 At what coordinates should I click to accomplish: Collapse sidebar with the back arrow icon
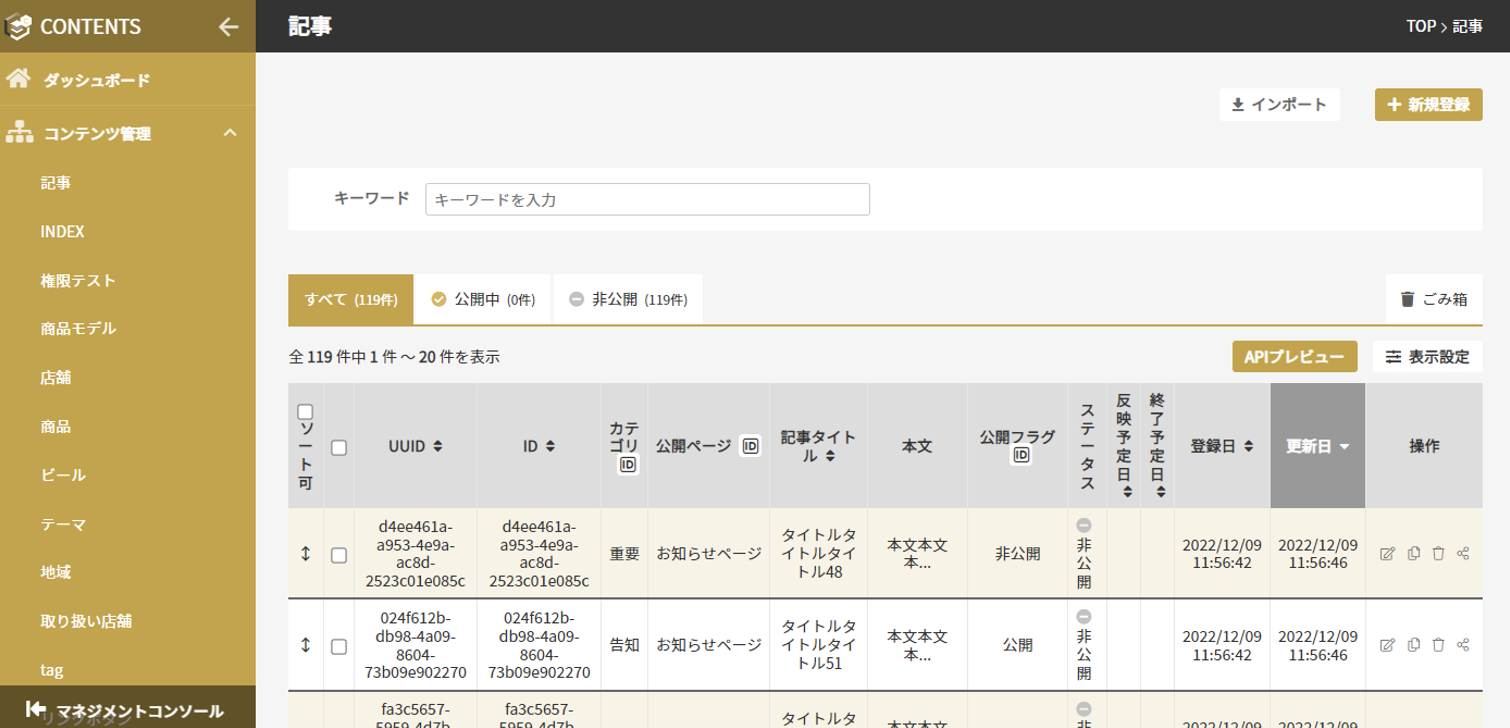pyautogui.click(x=229, y=27)
